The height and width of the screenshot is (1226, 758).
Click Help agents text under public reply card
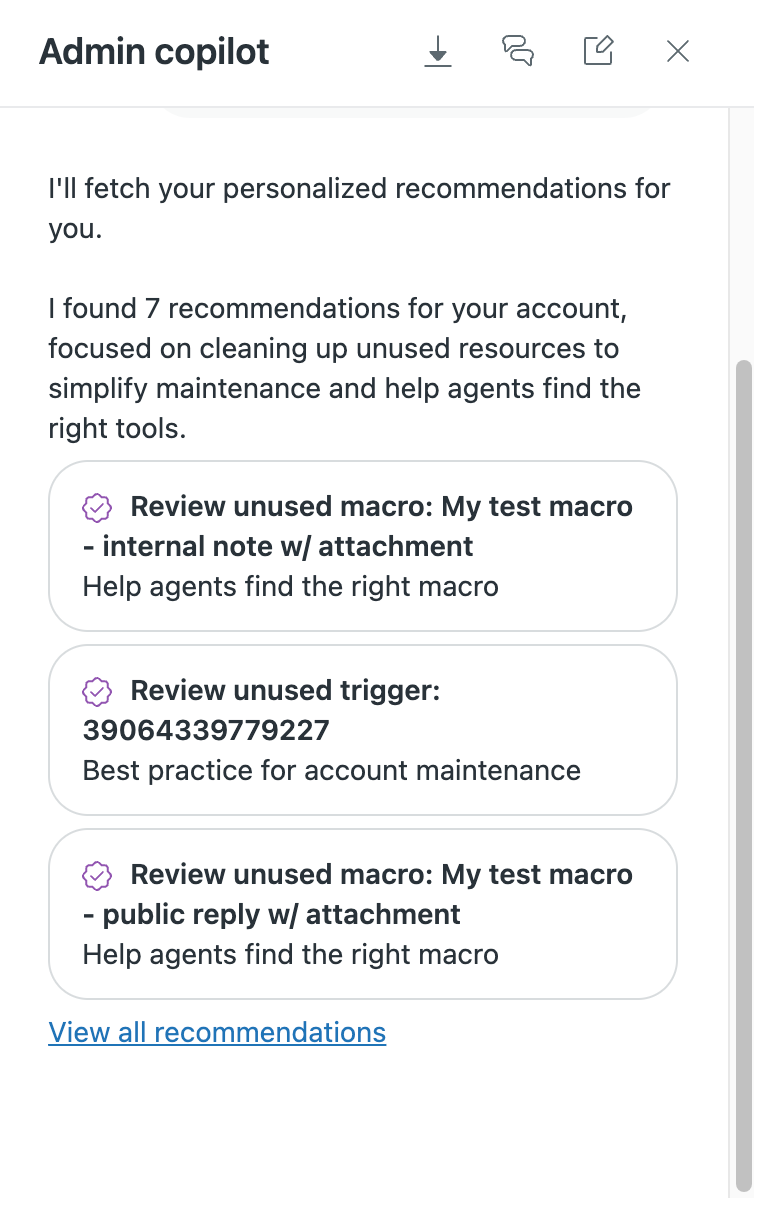tap(290, 954)
